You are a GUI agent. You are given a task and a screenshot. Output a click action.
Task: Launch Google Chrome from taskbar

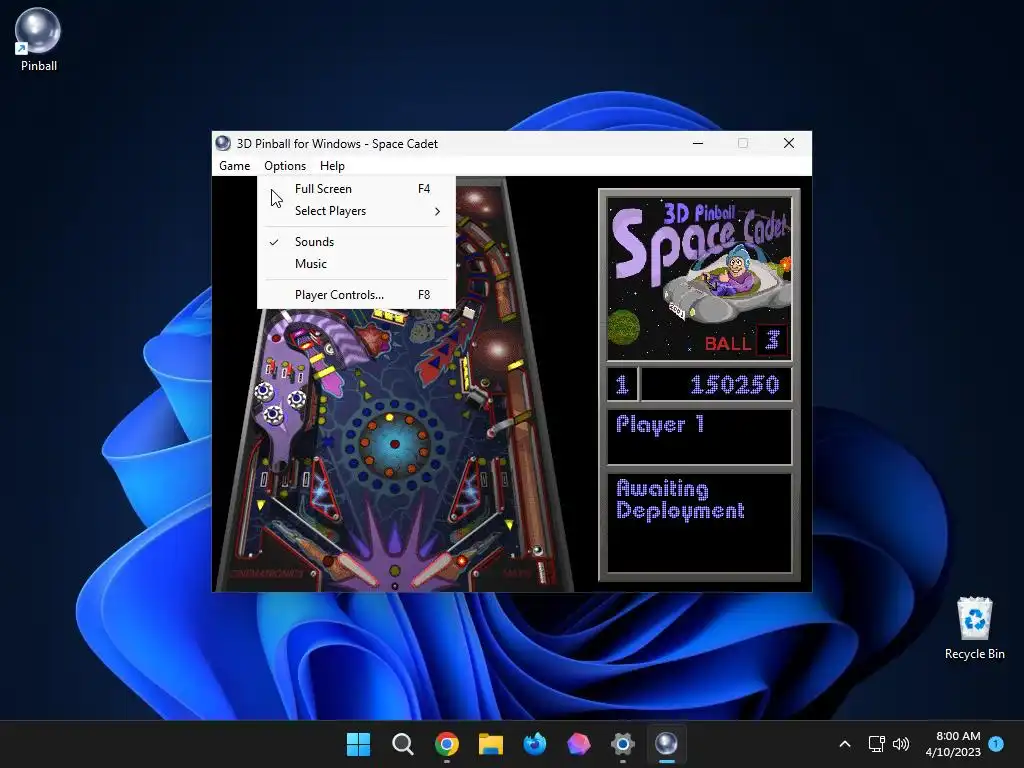point(447,744)
